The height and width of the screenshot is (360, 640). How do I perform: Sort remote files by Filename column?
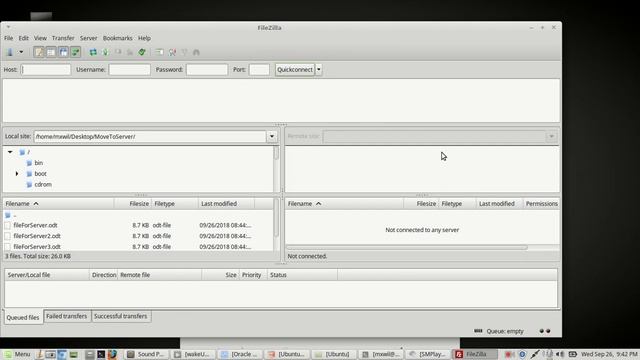tap(345, 204)
